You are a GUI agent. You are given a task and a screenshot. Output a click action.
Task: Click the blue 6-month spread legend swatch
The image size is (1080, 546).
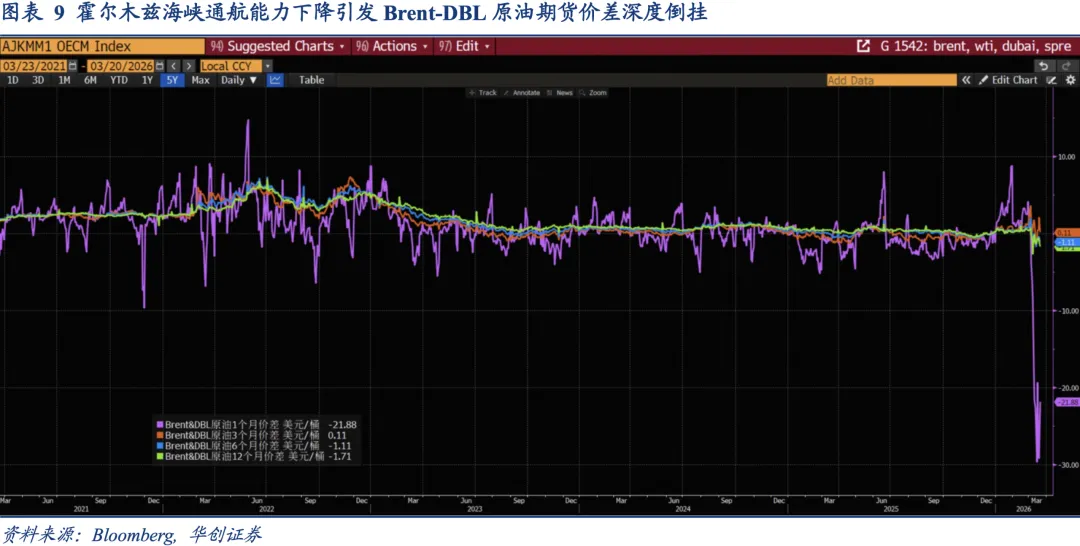click(x=160, y=445)
